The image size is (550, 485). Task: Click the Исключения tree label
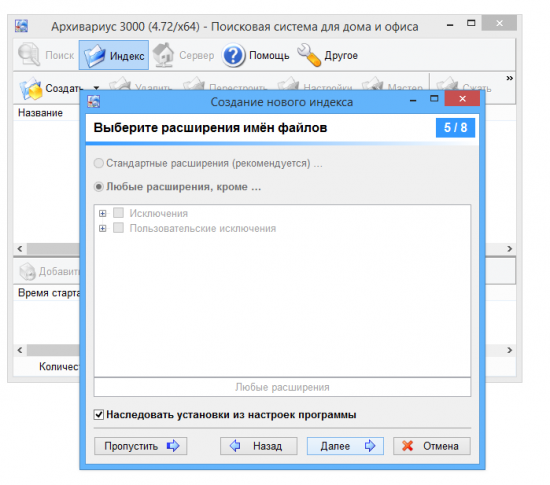159,213
